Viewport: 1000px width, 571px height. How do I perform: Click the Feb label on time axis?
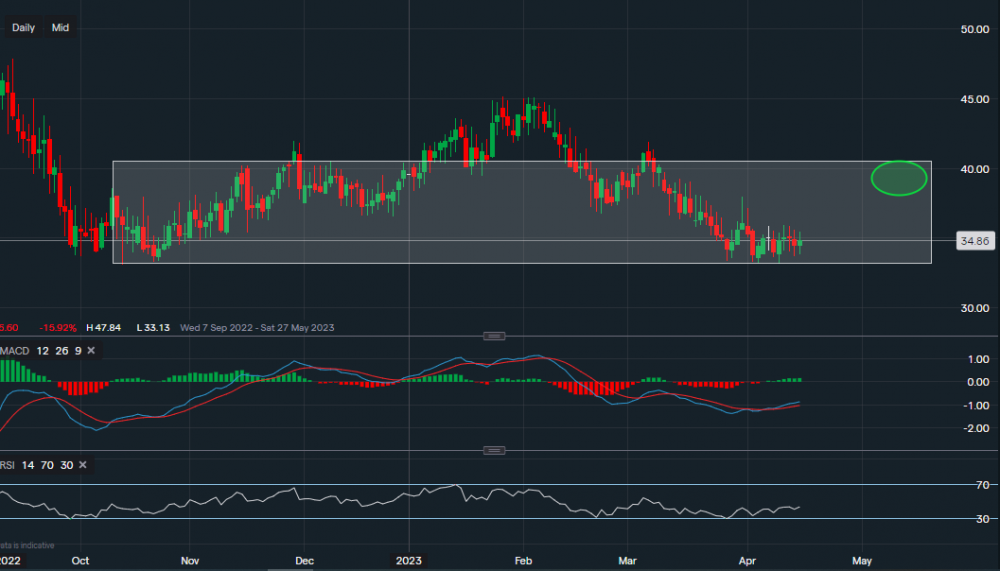coord(522,561)
